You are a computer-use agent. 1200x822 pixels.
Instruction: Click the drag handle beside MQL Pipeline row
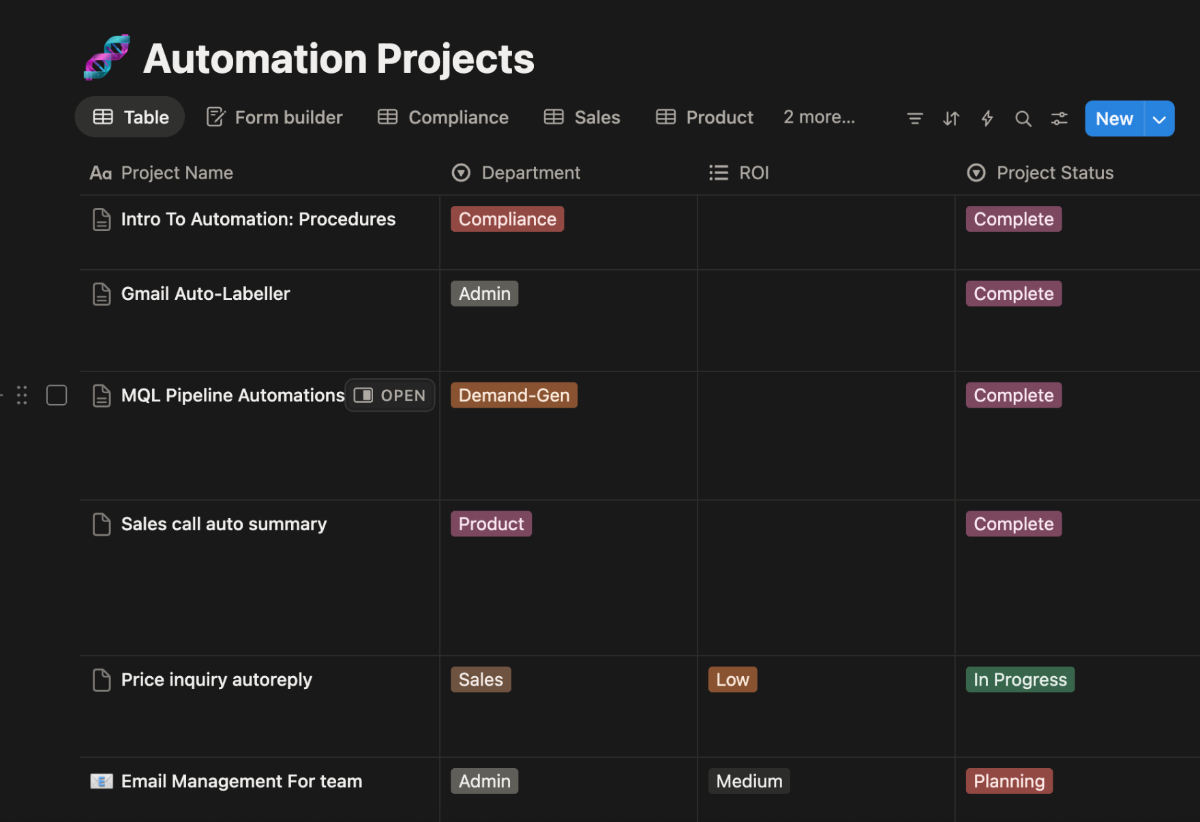pos(22,395)
